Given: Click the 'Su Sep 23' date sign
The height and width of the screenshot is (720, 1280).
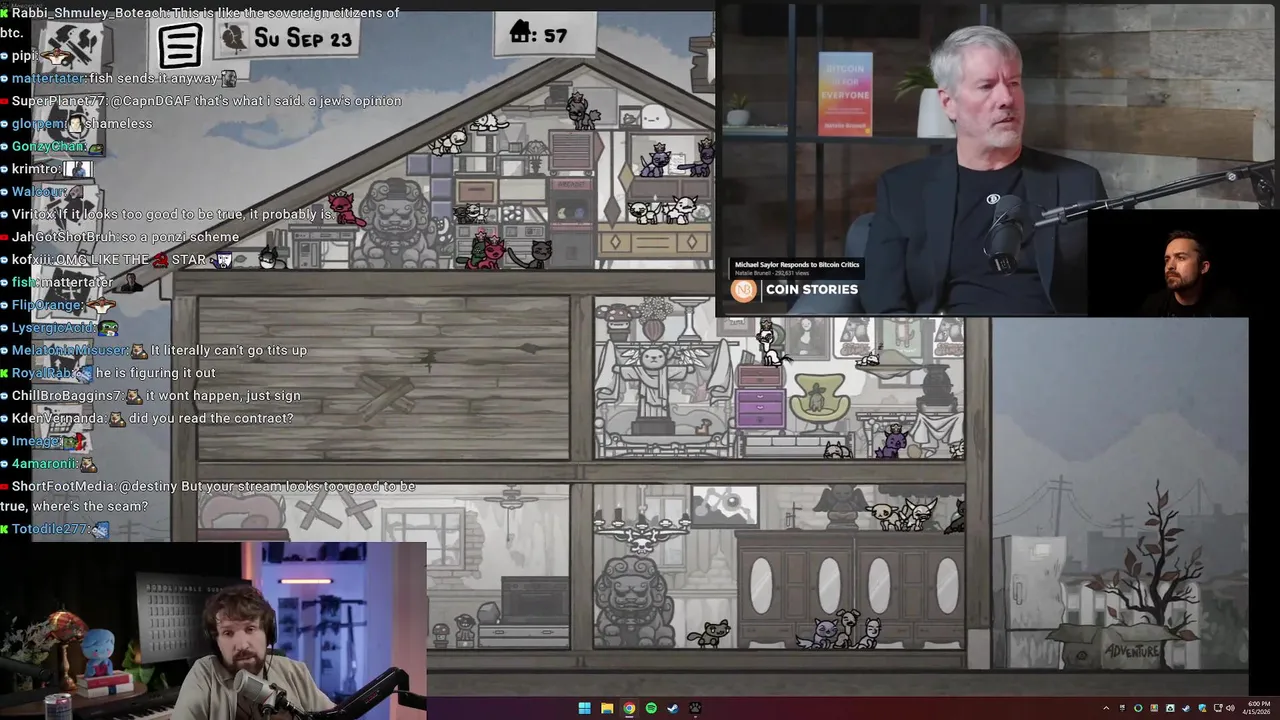Looking at the screenshot, I should point(303,38).
